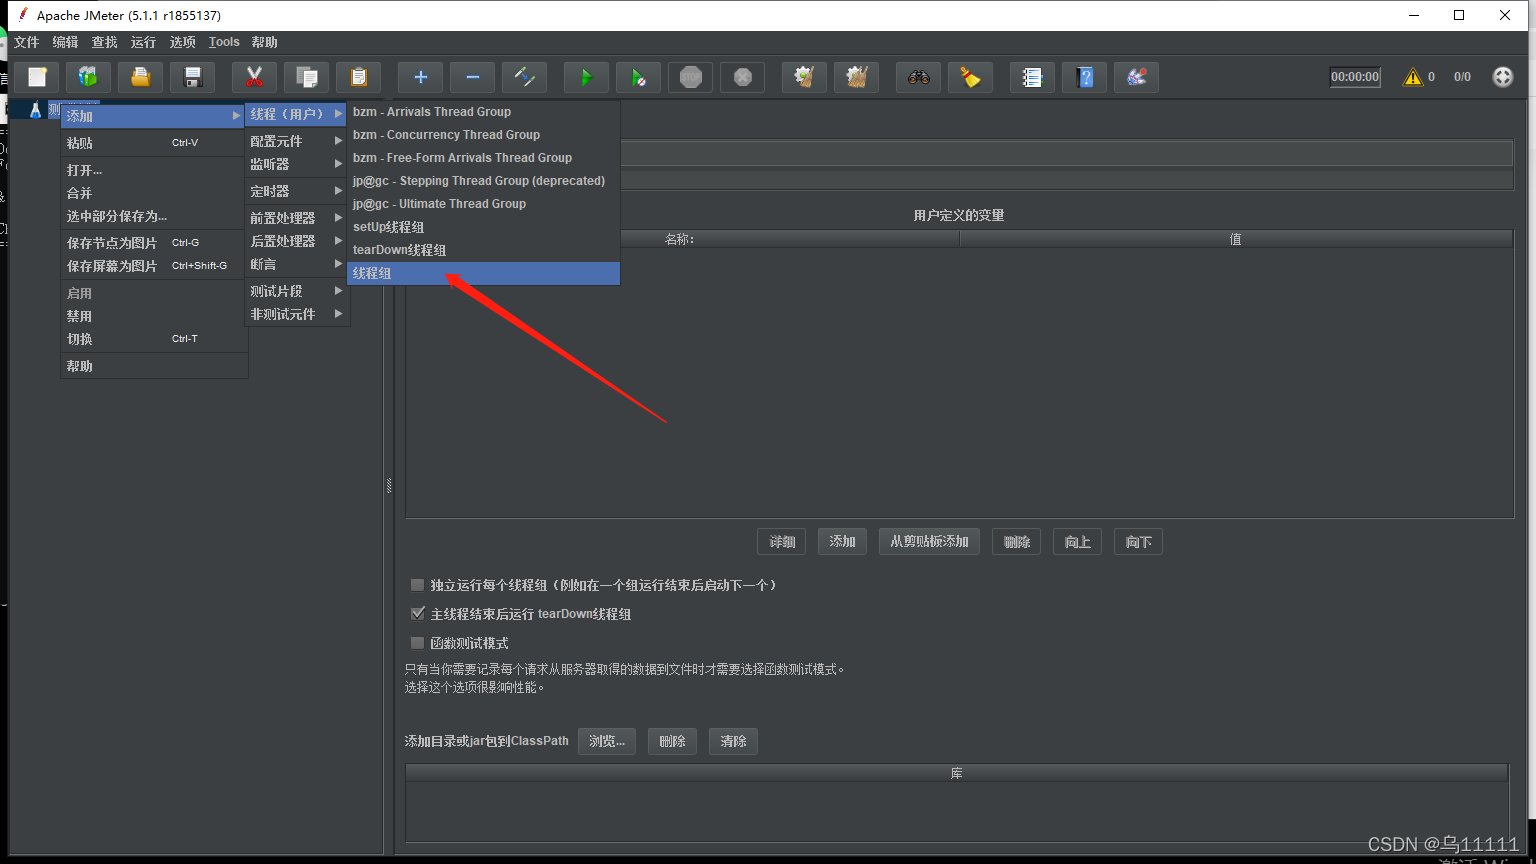The width and height of the screenshot is (1536, 864).
Task: Click the 向上 button
Action: 1077,542
